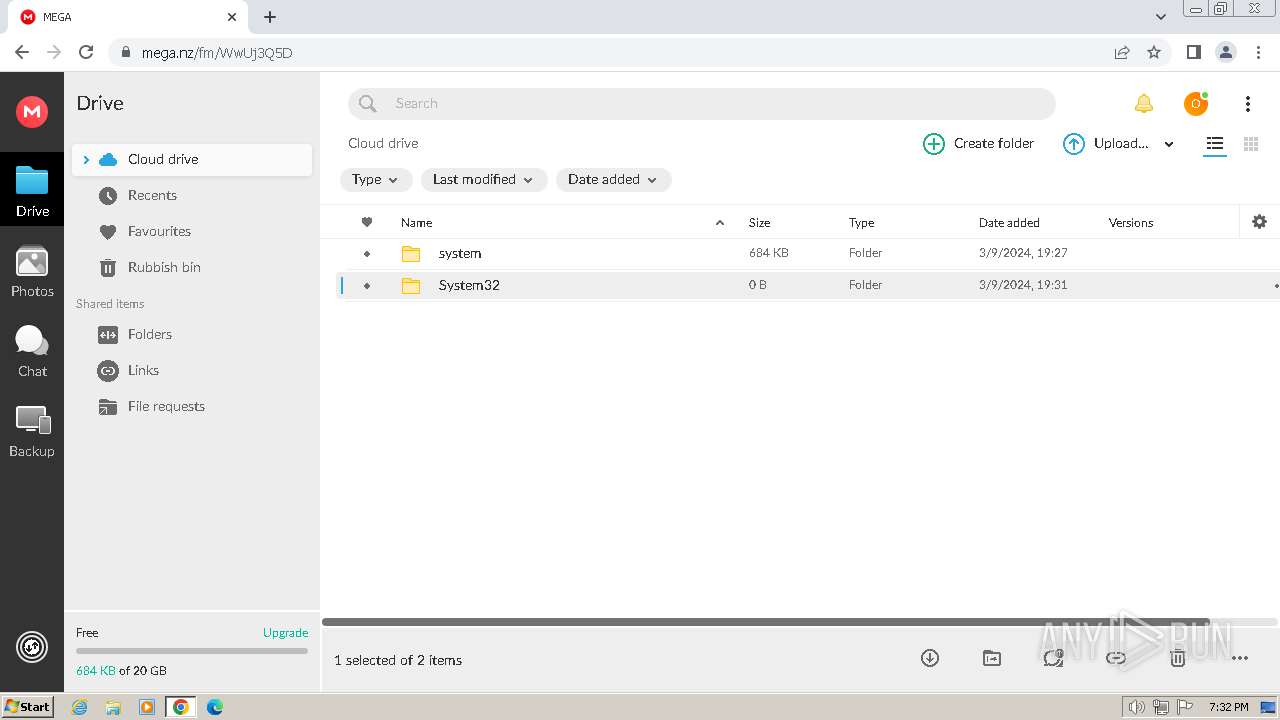Click the Upload button
The height and width of the screenshot is (720, 1280).
point(1106,144)
